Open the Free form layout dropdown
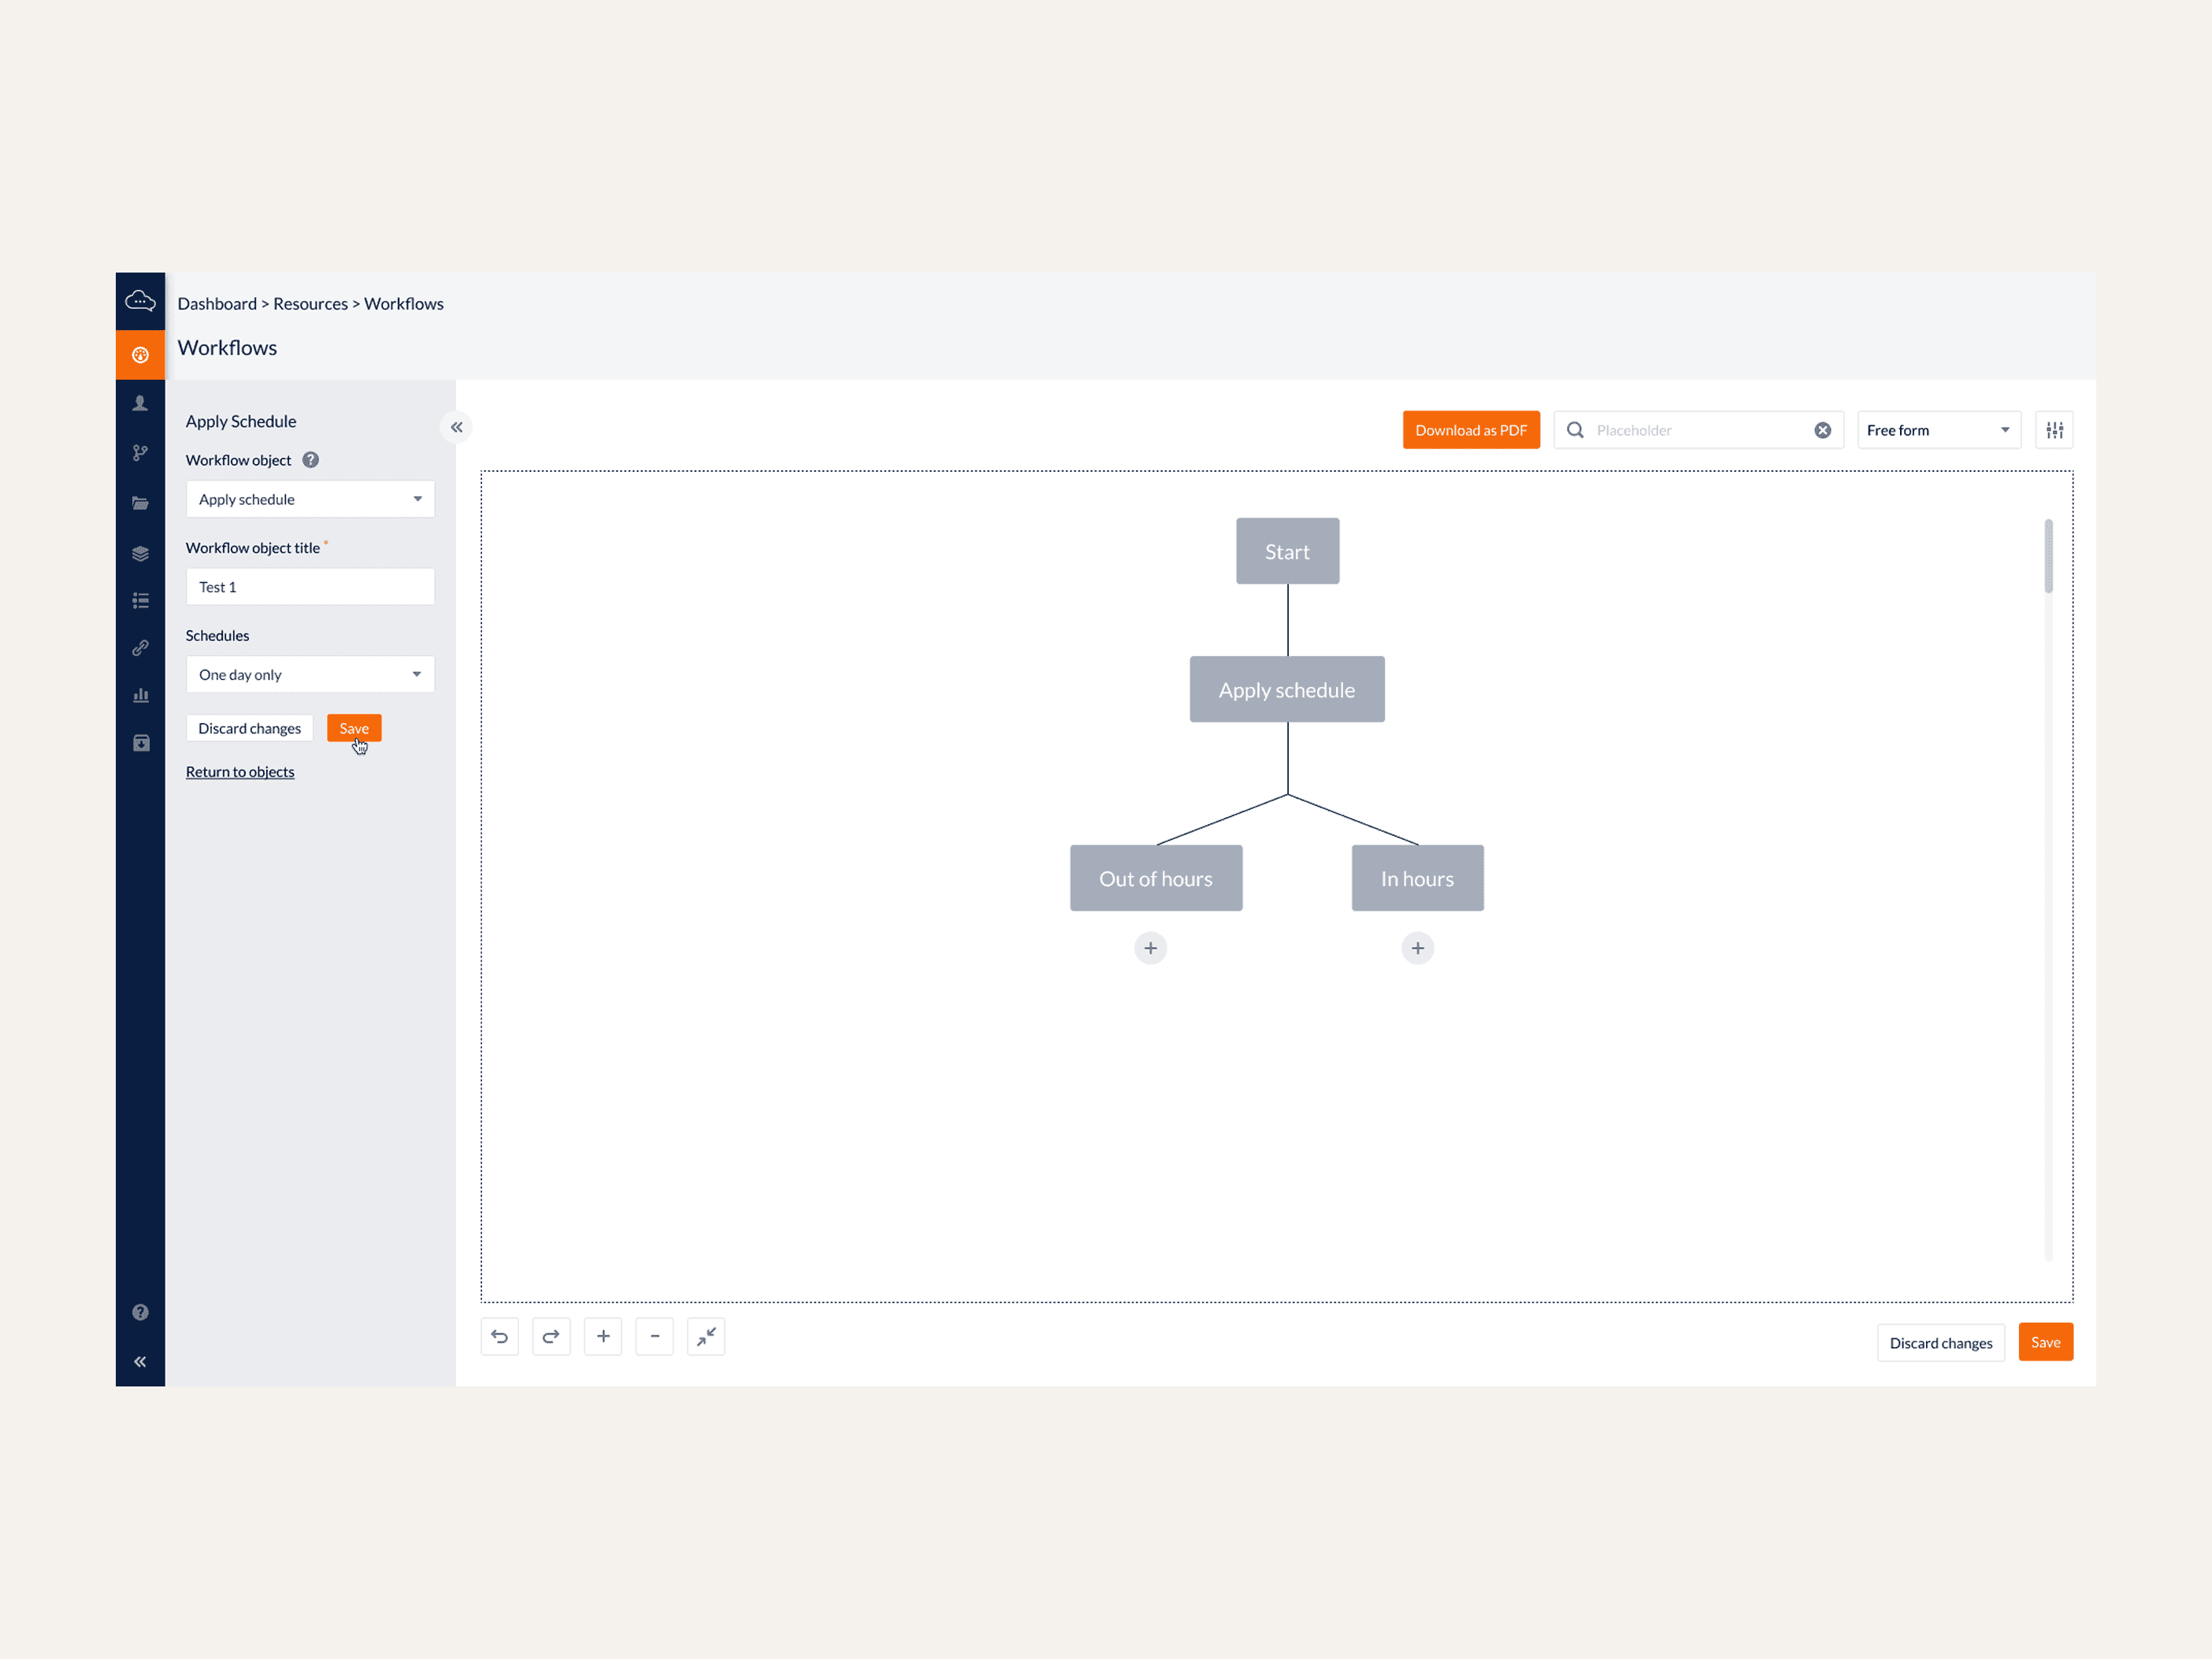 tap(1937, 430)
